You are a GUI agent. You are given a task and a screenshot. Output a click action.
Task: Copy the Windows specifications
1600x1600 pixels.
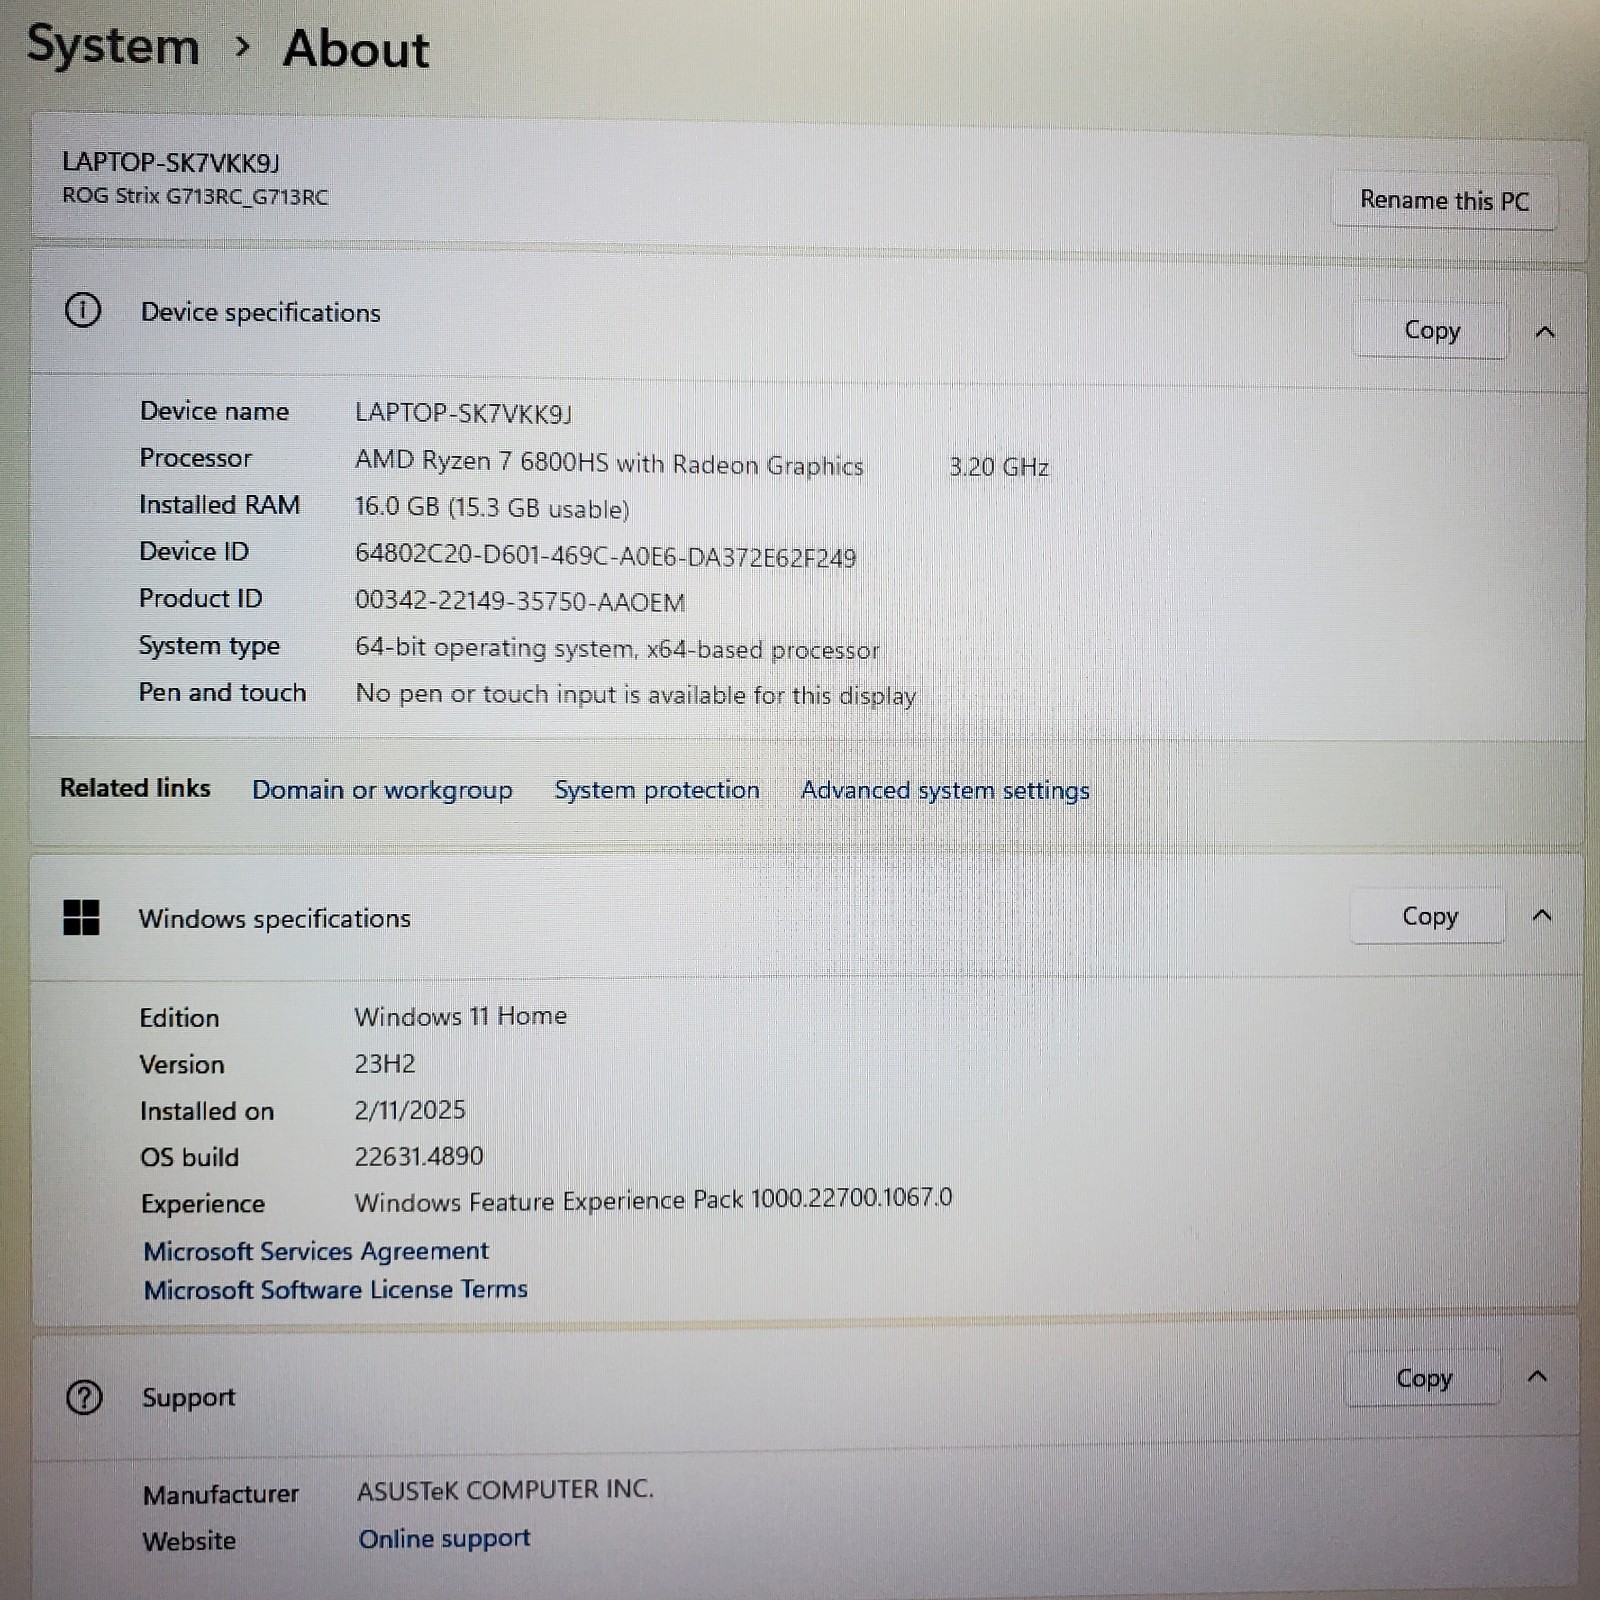1428,916
